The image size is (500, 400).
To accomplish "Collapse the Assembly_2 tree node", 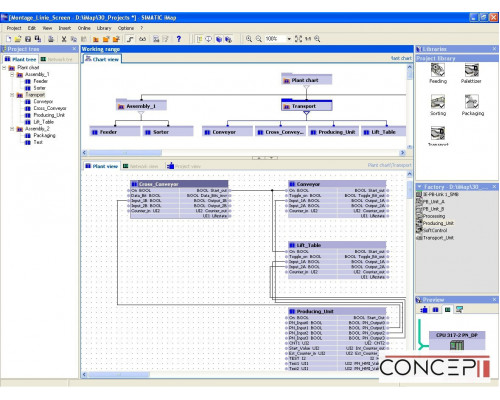I will [x=12, y=129].
